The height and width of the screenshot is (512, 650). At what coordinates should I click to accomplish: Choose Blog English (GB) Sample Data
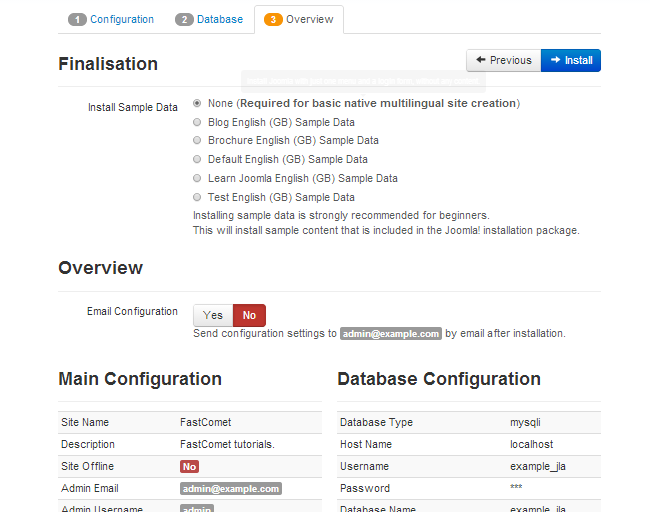197,122
